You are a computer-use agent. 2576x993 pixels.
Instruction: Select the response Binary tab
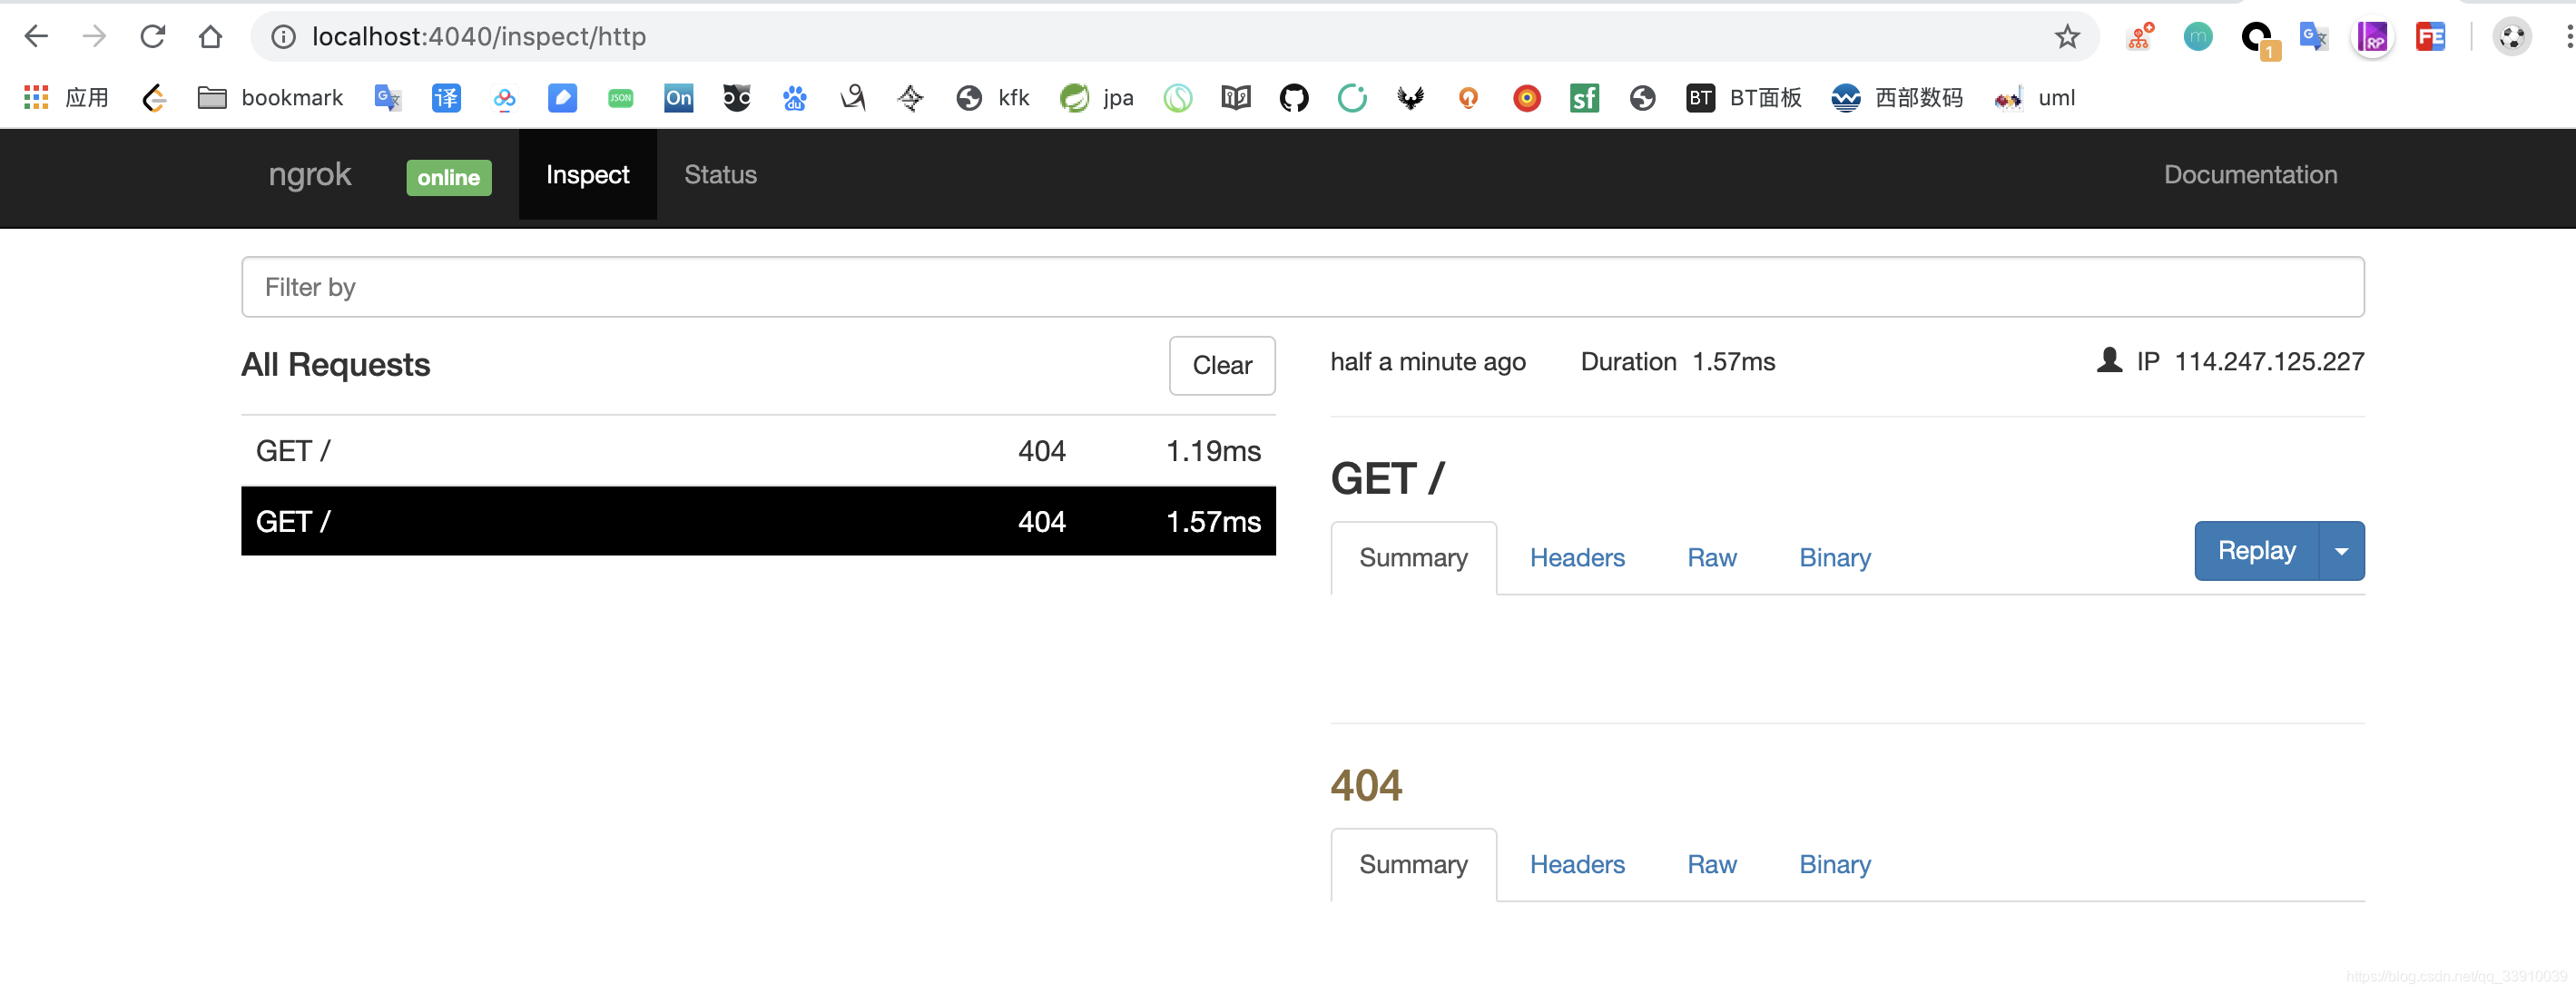(x=1834, y=864)
